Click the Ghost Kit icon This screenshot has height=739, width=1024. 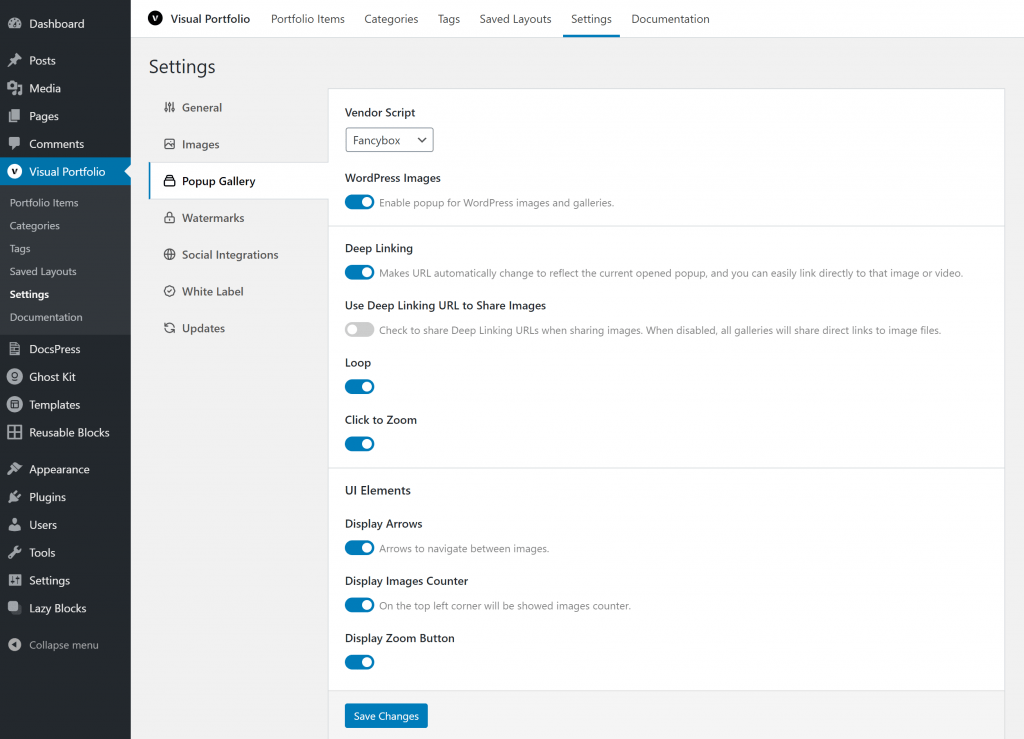coord(14,377)
